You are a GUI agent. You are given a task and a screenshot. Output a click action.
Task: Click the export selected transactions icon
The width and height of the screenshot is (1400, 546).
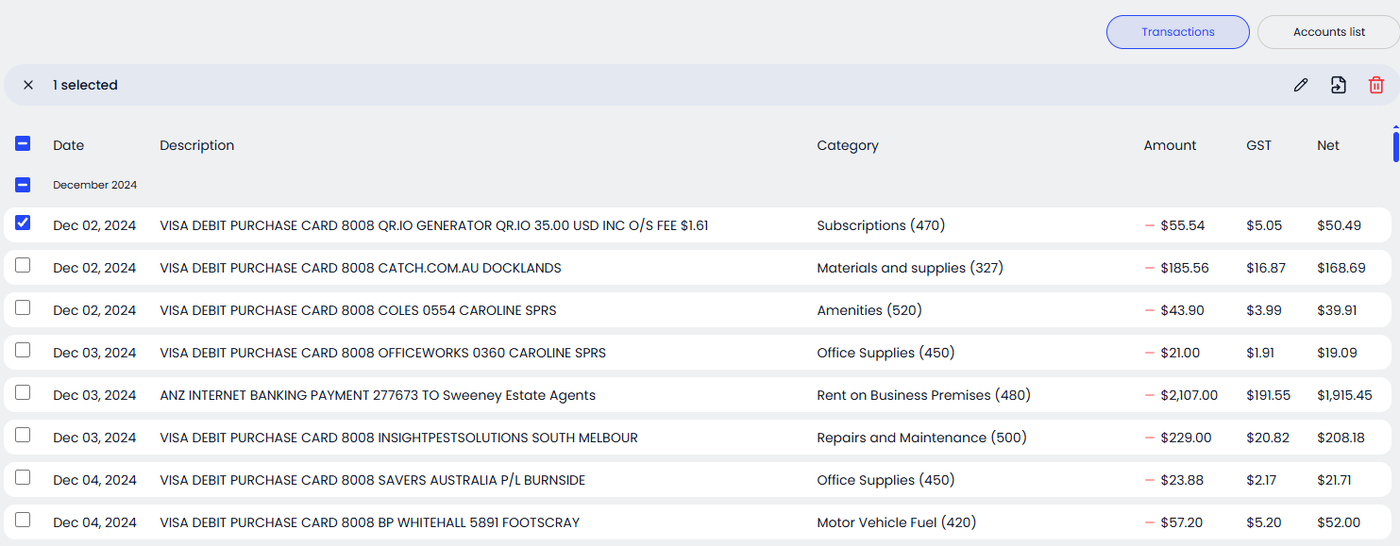click(x=1338, y=85)
